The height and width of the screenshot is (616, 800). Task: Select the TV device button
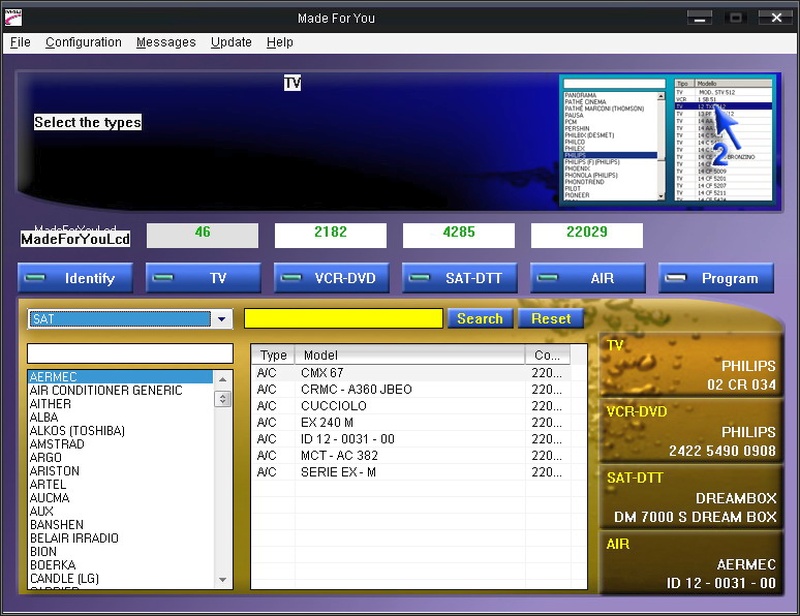[x=203, y=278]
